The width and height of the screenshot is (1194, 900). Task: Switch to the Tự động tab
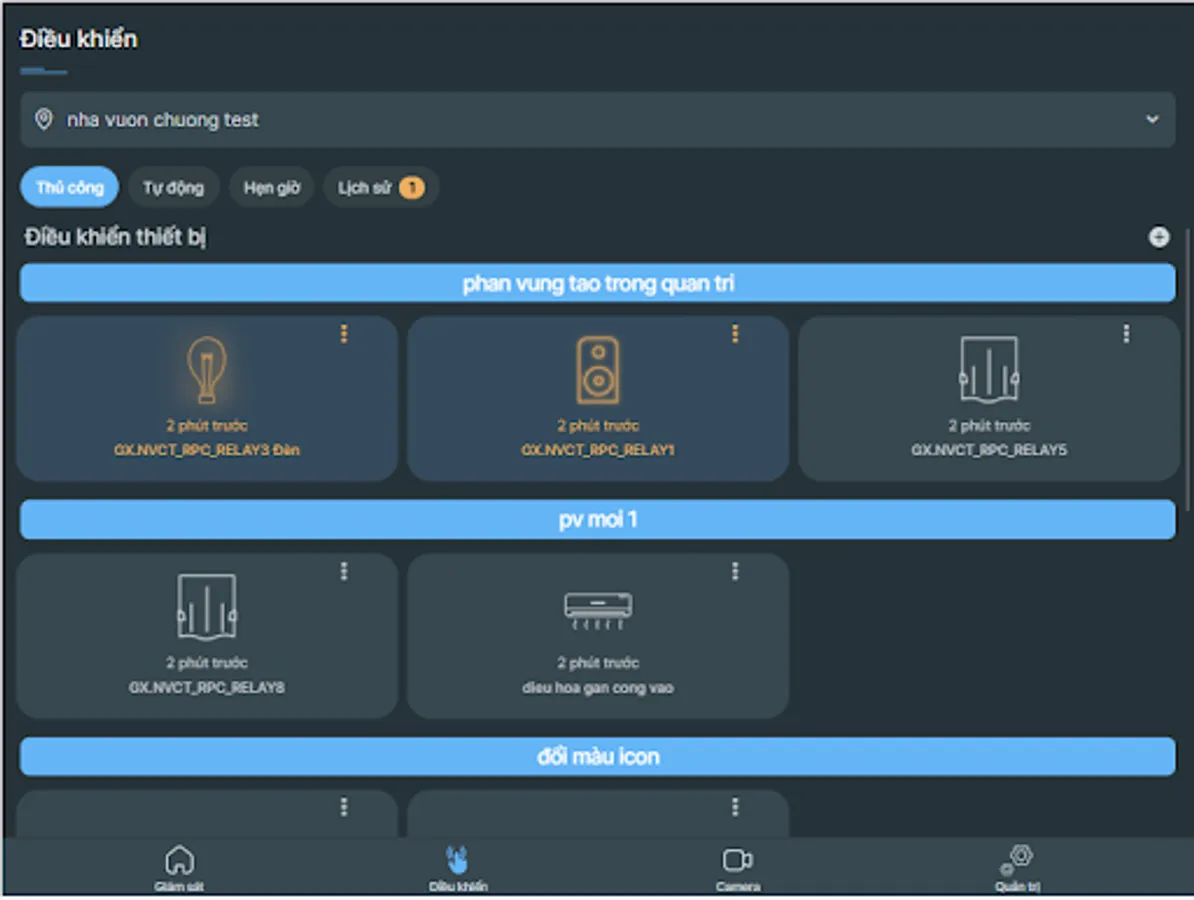click(x=174, y=187)
